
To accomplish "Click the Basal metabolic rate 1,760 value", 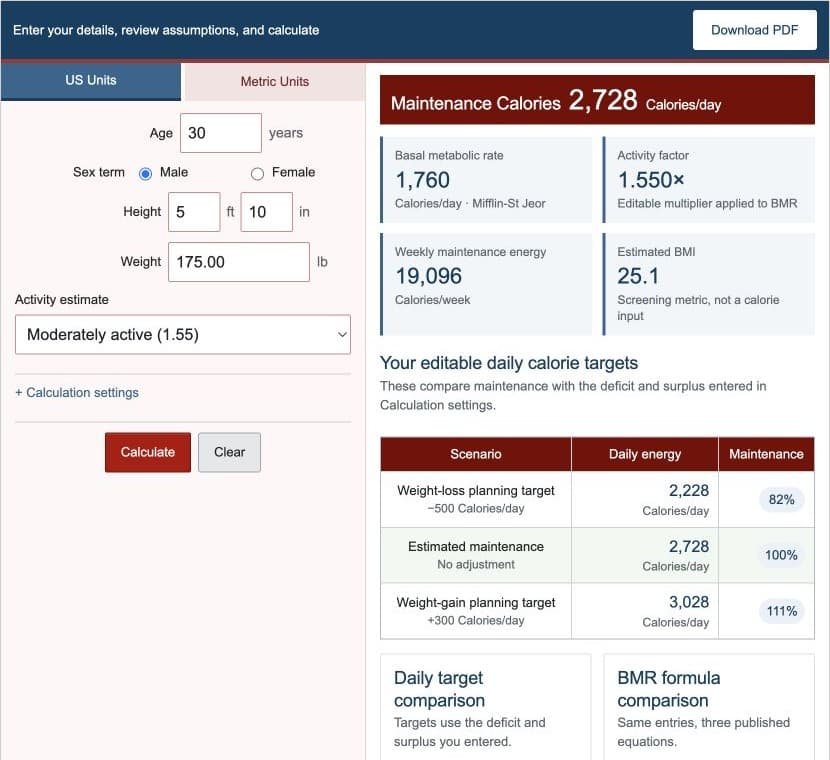I will tap(422, 180).
